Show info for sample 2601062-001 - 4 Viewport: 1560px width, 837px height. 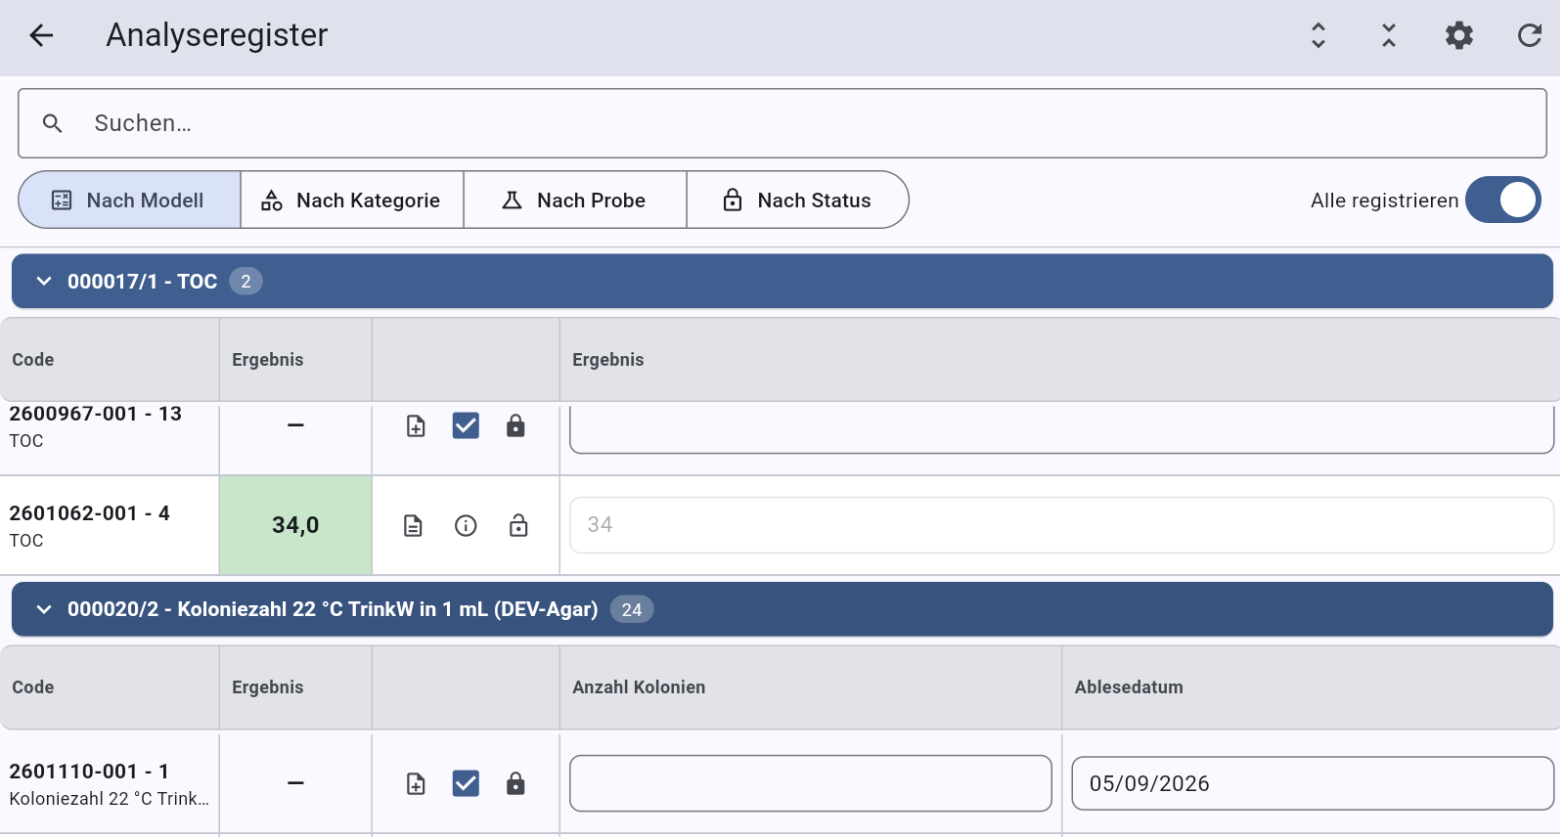(x=466, y=525)
